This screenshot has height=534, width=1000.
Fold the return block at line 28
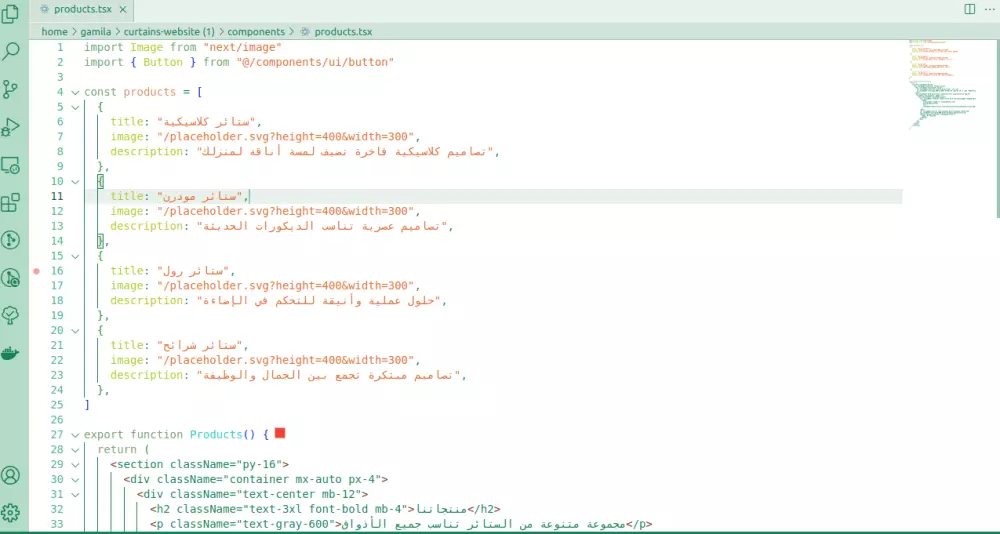pos(75,450)
